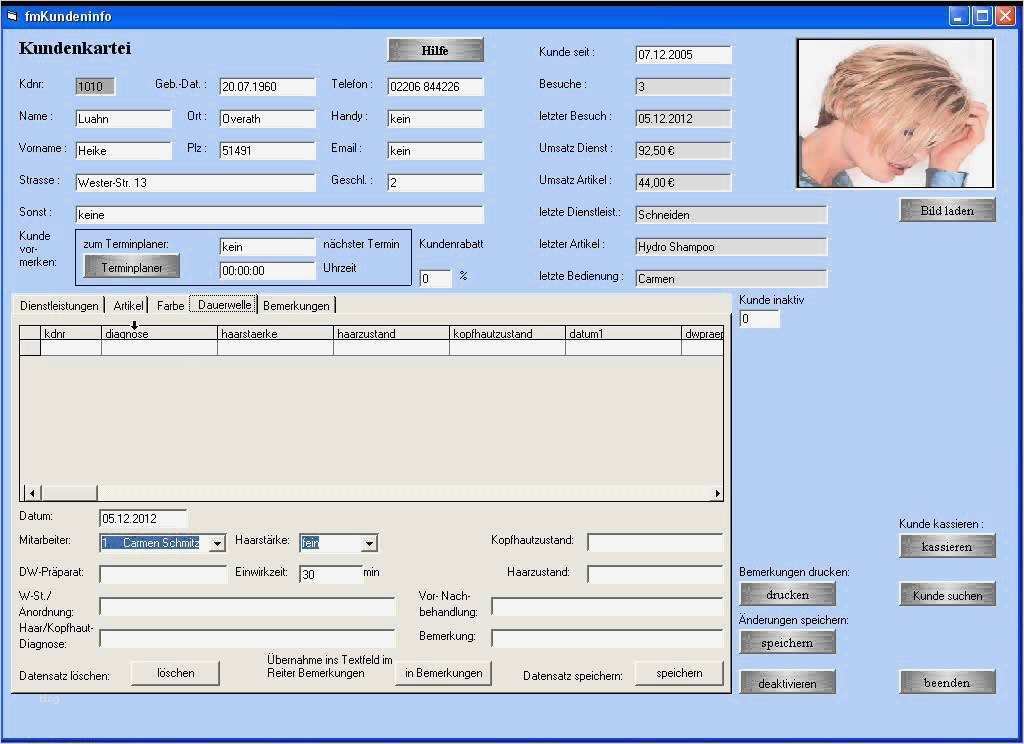Select the Farbe tab
Viewport: 1024px width, 744px height.
(x=169, y=306)
